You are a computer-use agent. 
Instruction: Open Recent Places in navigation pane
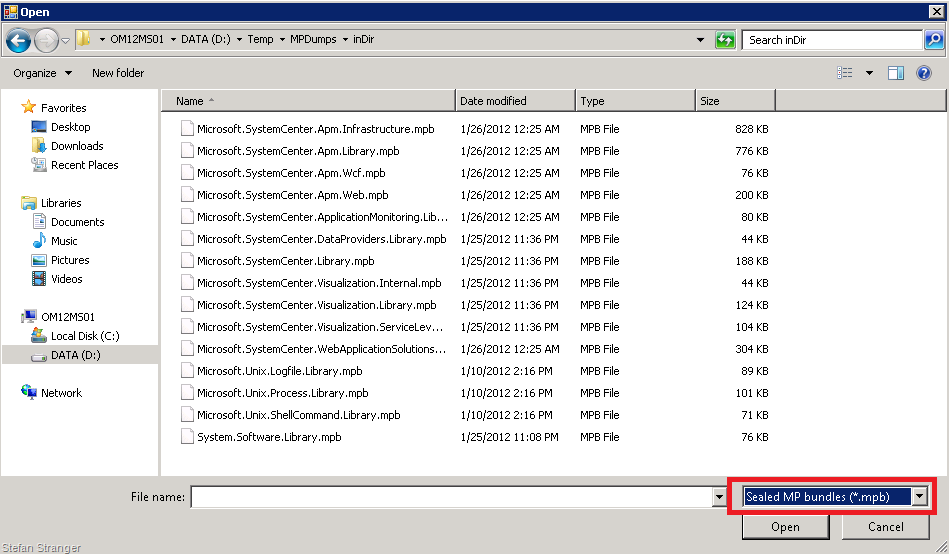(x=85, y=165)
